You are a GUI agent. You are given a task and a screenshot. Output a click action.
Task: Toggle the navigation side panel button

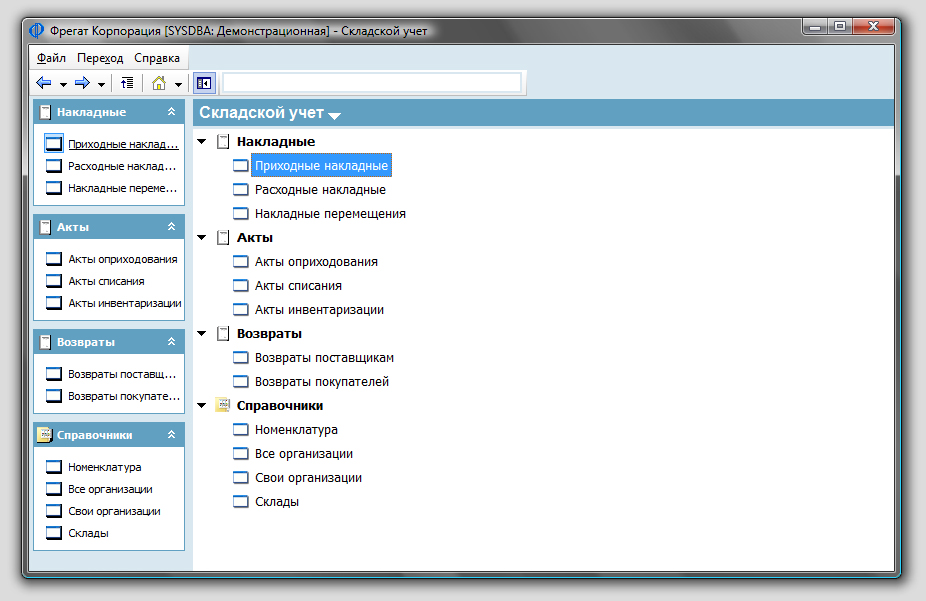204,83
